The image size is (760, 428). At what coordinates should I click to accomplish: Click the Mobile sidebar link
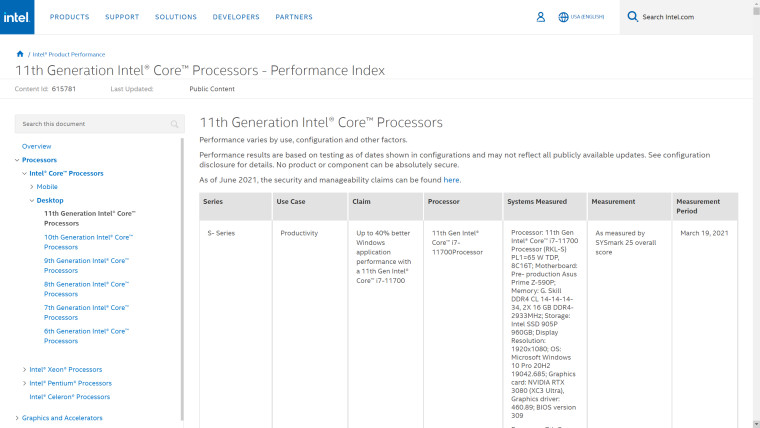[x=47, y=187]
